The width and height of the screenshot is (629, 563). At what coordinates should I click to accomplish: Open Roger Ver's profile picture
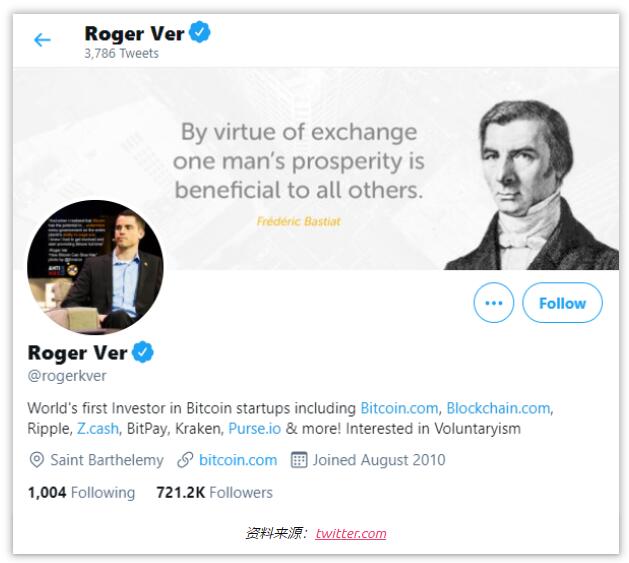(x=95, y=267)
